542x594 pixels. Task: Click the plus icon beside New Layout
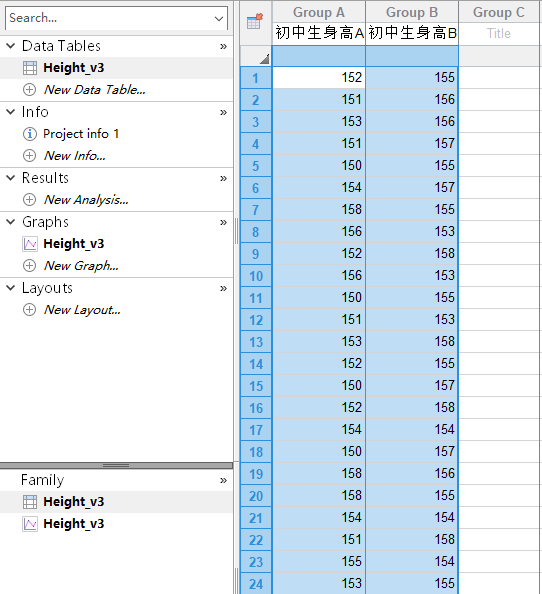[x=30, y=310]
